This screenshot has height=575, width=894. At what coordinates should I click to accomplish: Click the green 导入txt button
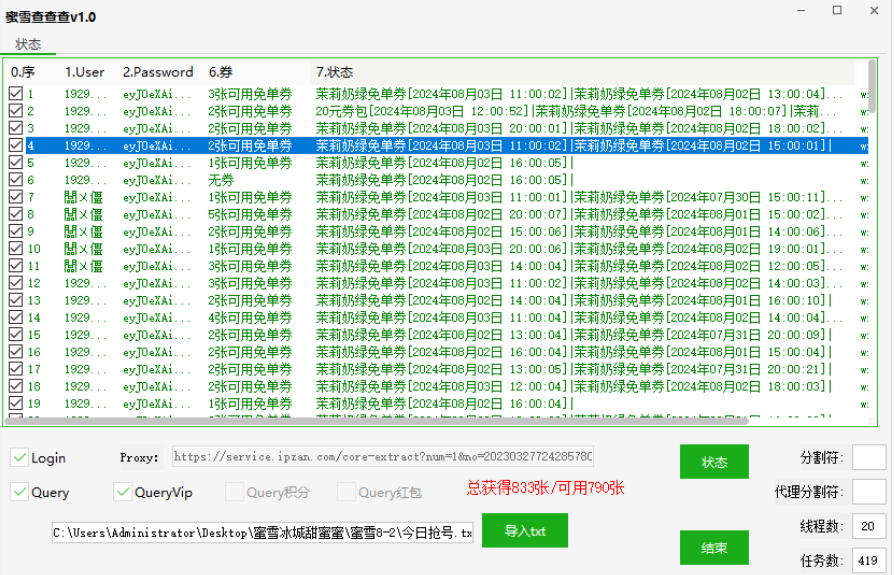[x=524, y=530]
